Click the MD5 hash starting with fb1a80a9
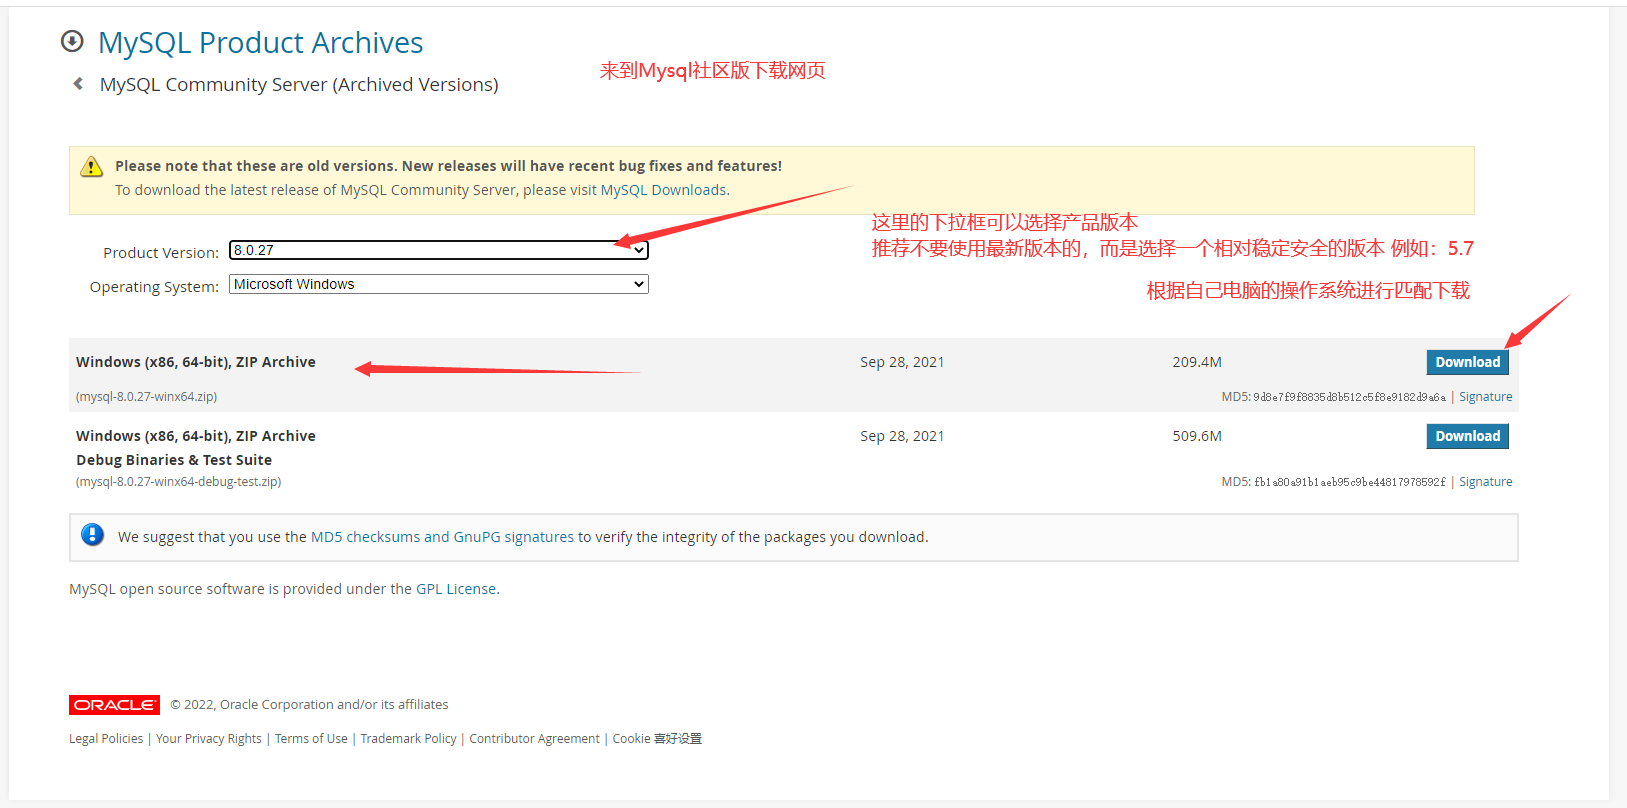 click(x=1349, y=482)
